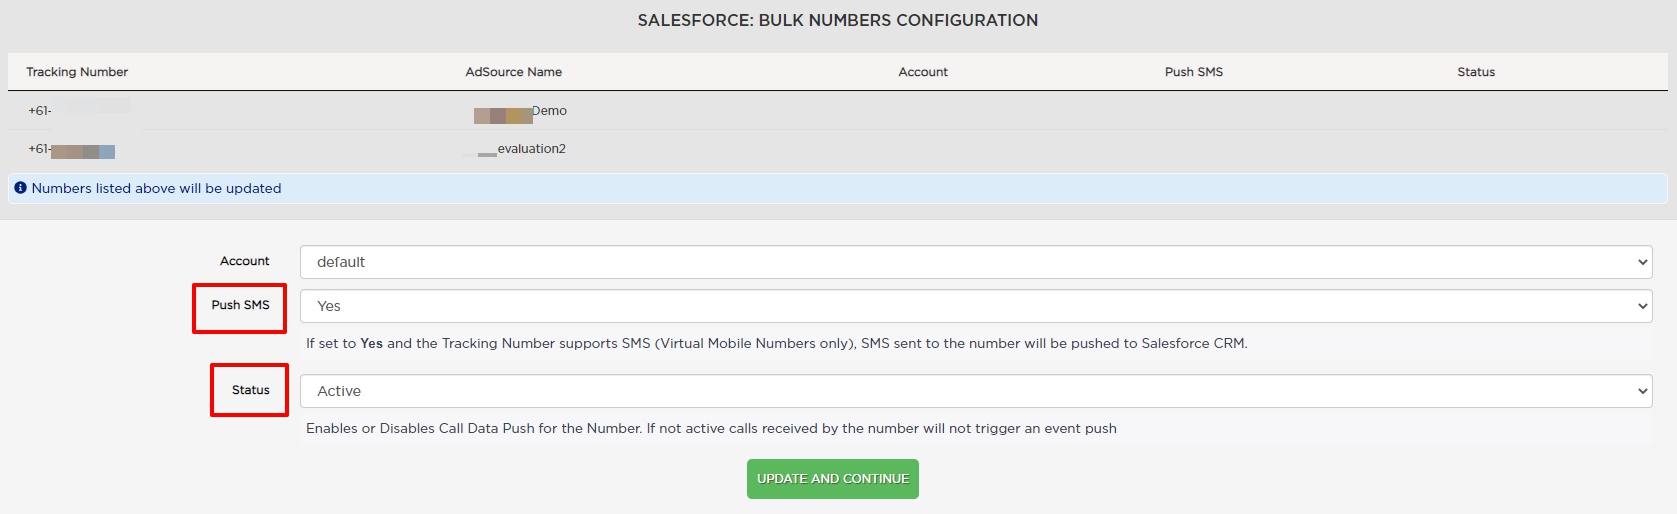Select the AdSource cell ending in Demo

(520, 112)
